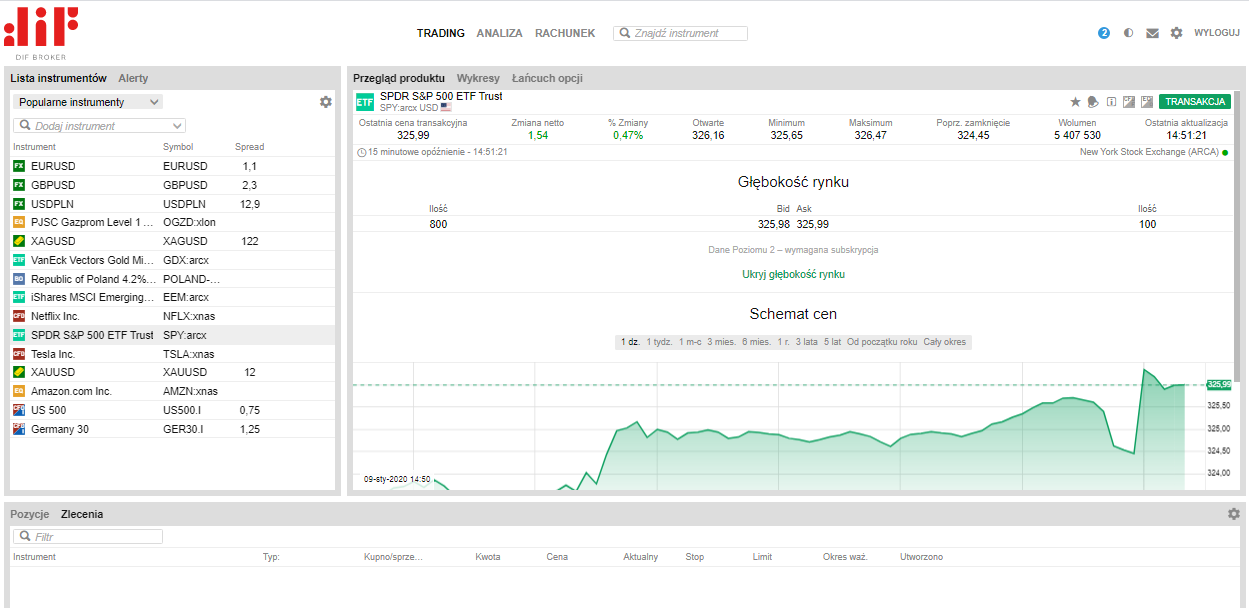
Task: Select the Netflix Inc. instrument row
Action: pos(172,316)
